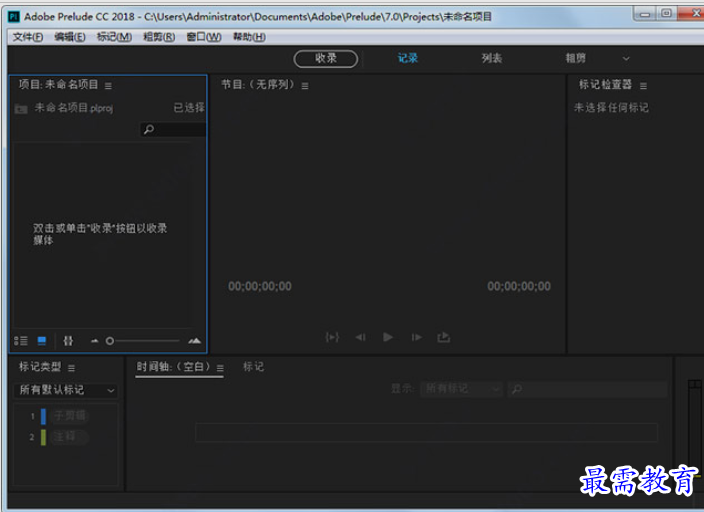
Task: Click the left 00;00;00;00 timecode
Action: (x=260, y=287)
